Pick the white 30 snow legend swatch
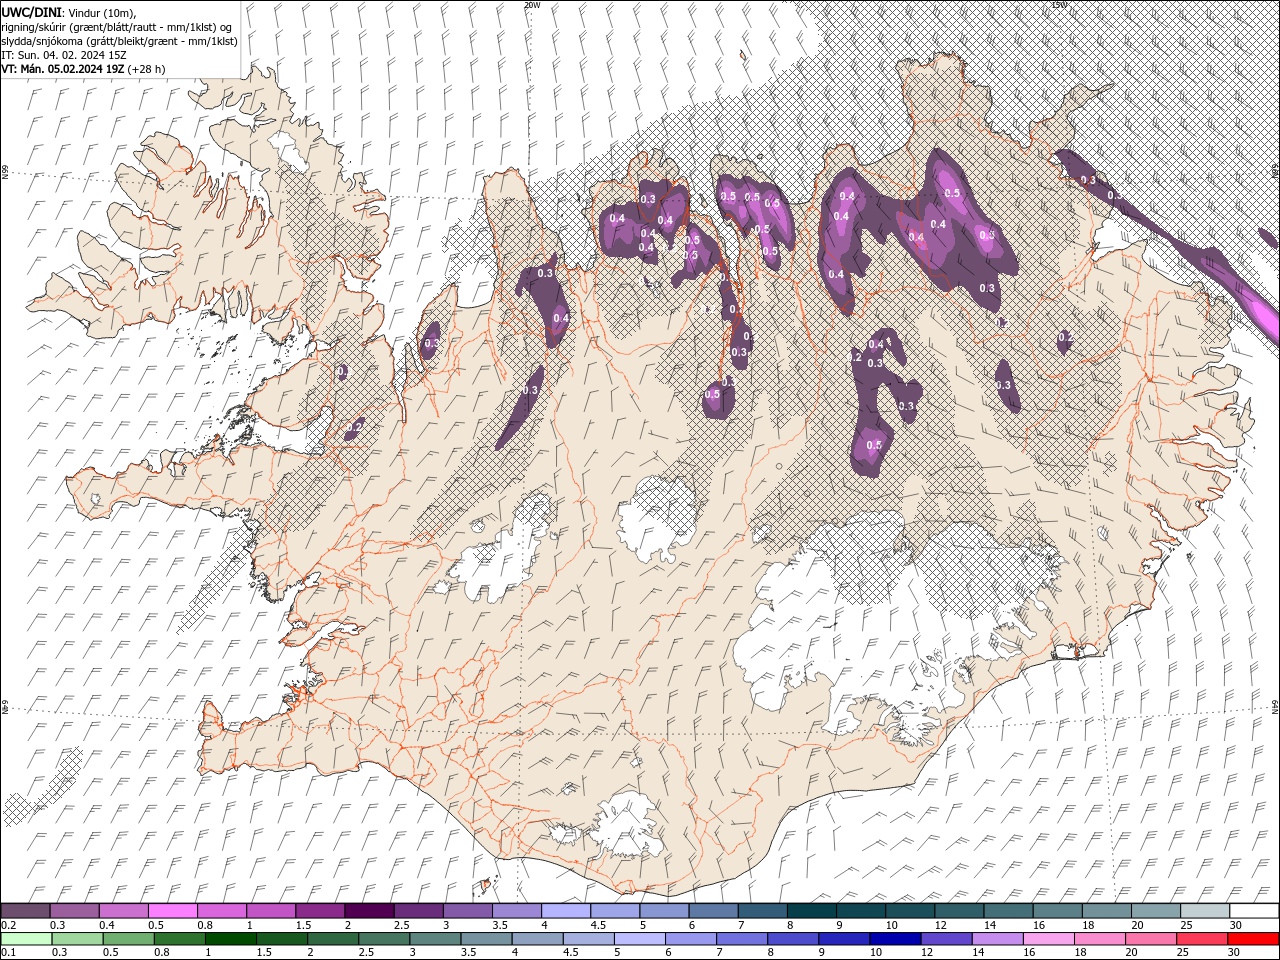The width and height of the screenshot is (1280, 960). pyautogui.click(x=1254, y=911)
